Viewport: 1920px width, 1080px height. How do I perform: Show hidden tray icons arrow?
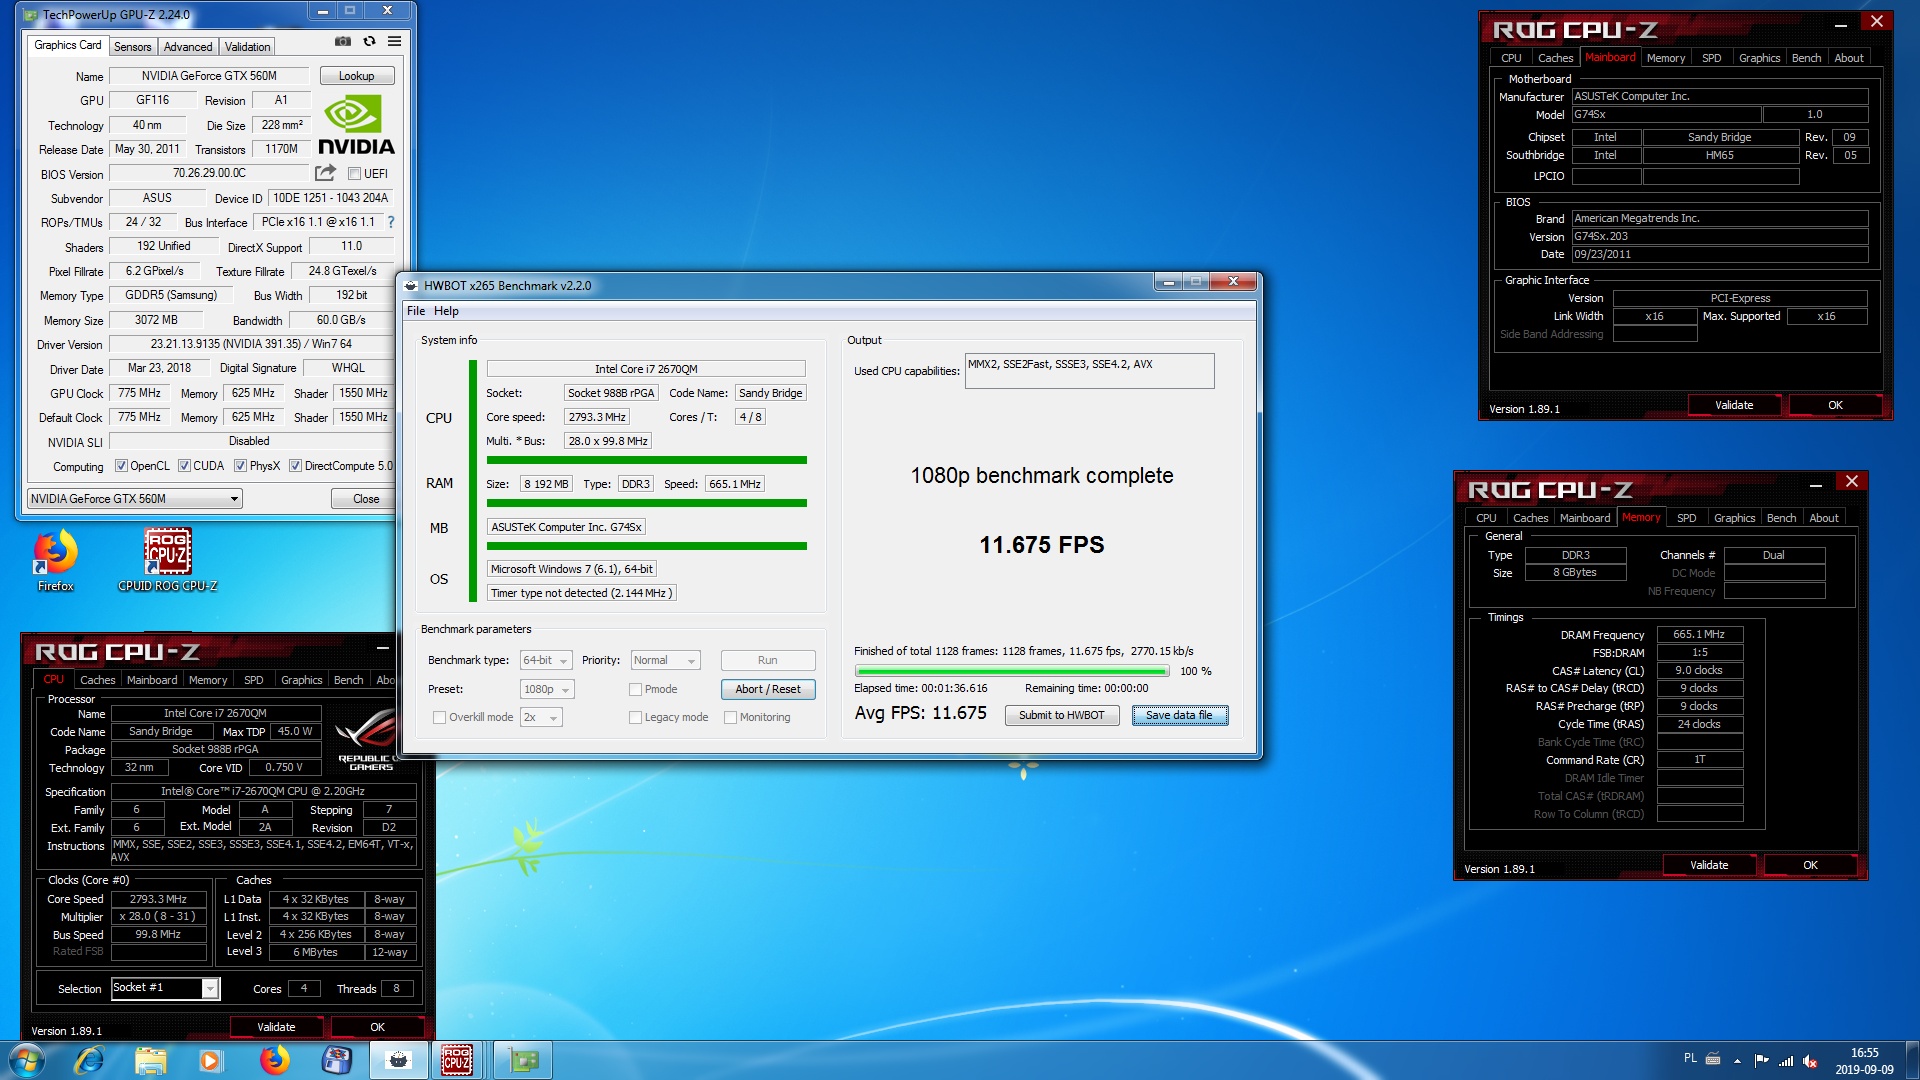(x=1737, y=1060)
